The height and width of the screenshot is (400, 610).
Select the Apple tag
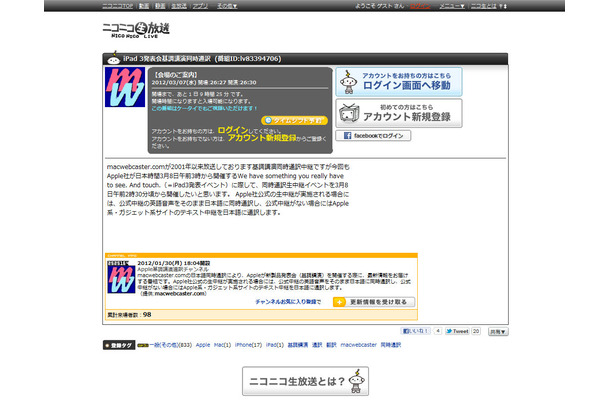(x=203, y=345)
